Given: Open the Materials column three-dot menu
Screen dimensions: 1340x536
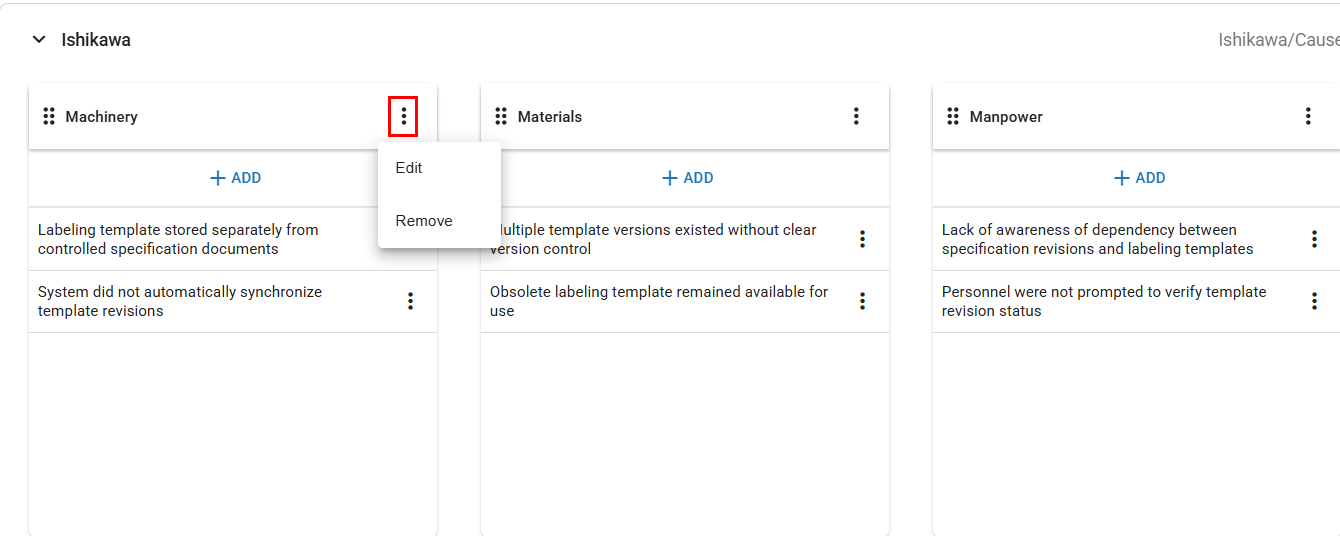Looking at the screenshot, I should 856,117.
